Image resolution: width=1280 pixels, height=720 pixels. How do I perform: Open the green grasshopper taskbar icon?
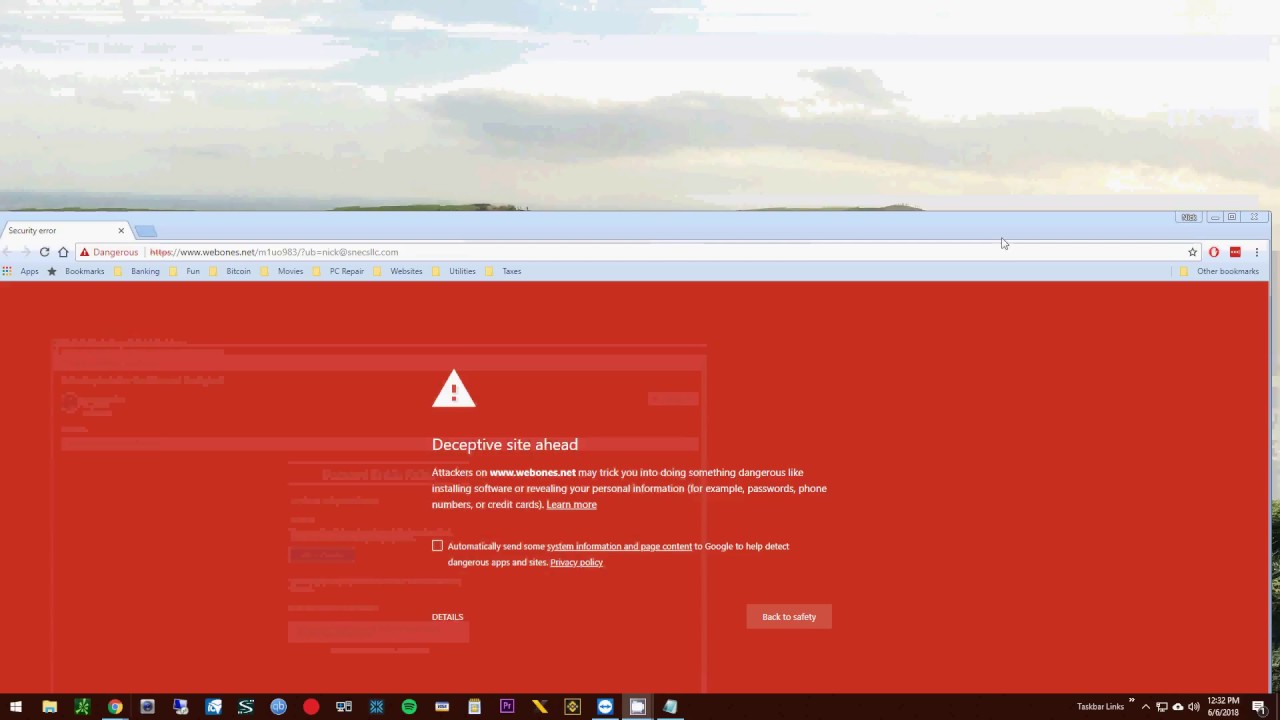pos(82,707)
